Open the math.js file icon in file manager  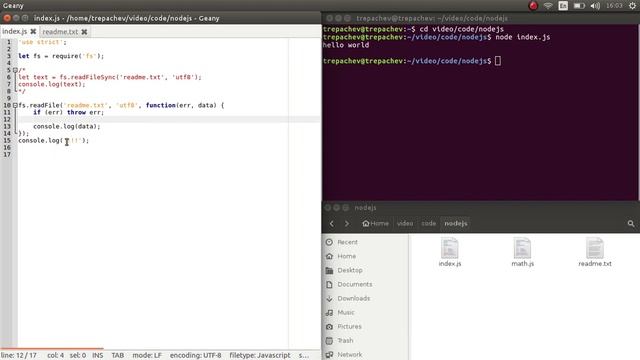click(522, 252)
